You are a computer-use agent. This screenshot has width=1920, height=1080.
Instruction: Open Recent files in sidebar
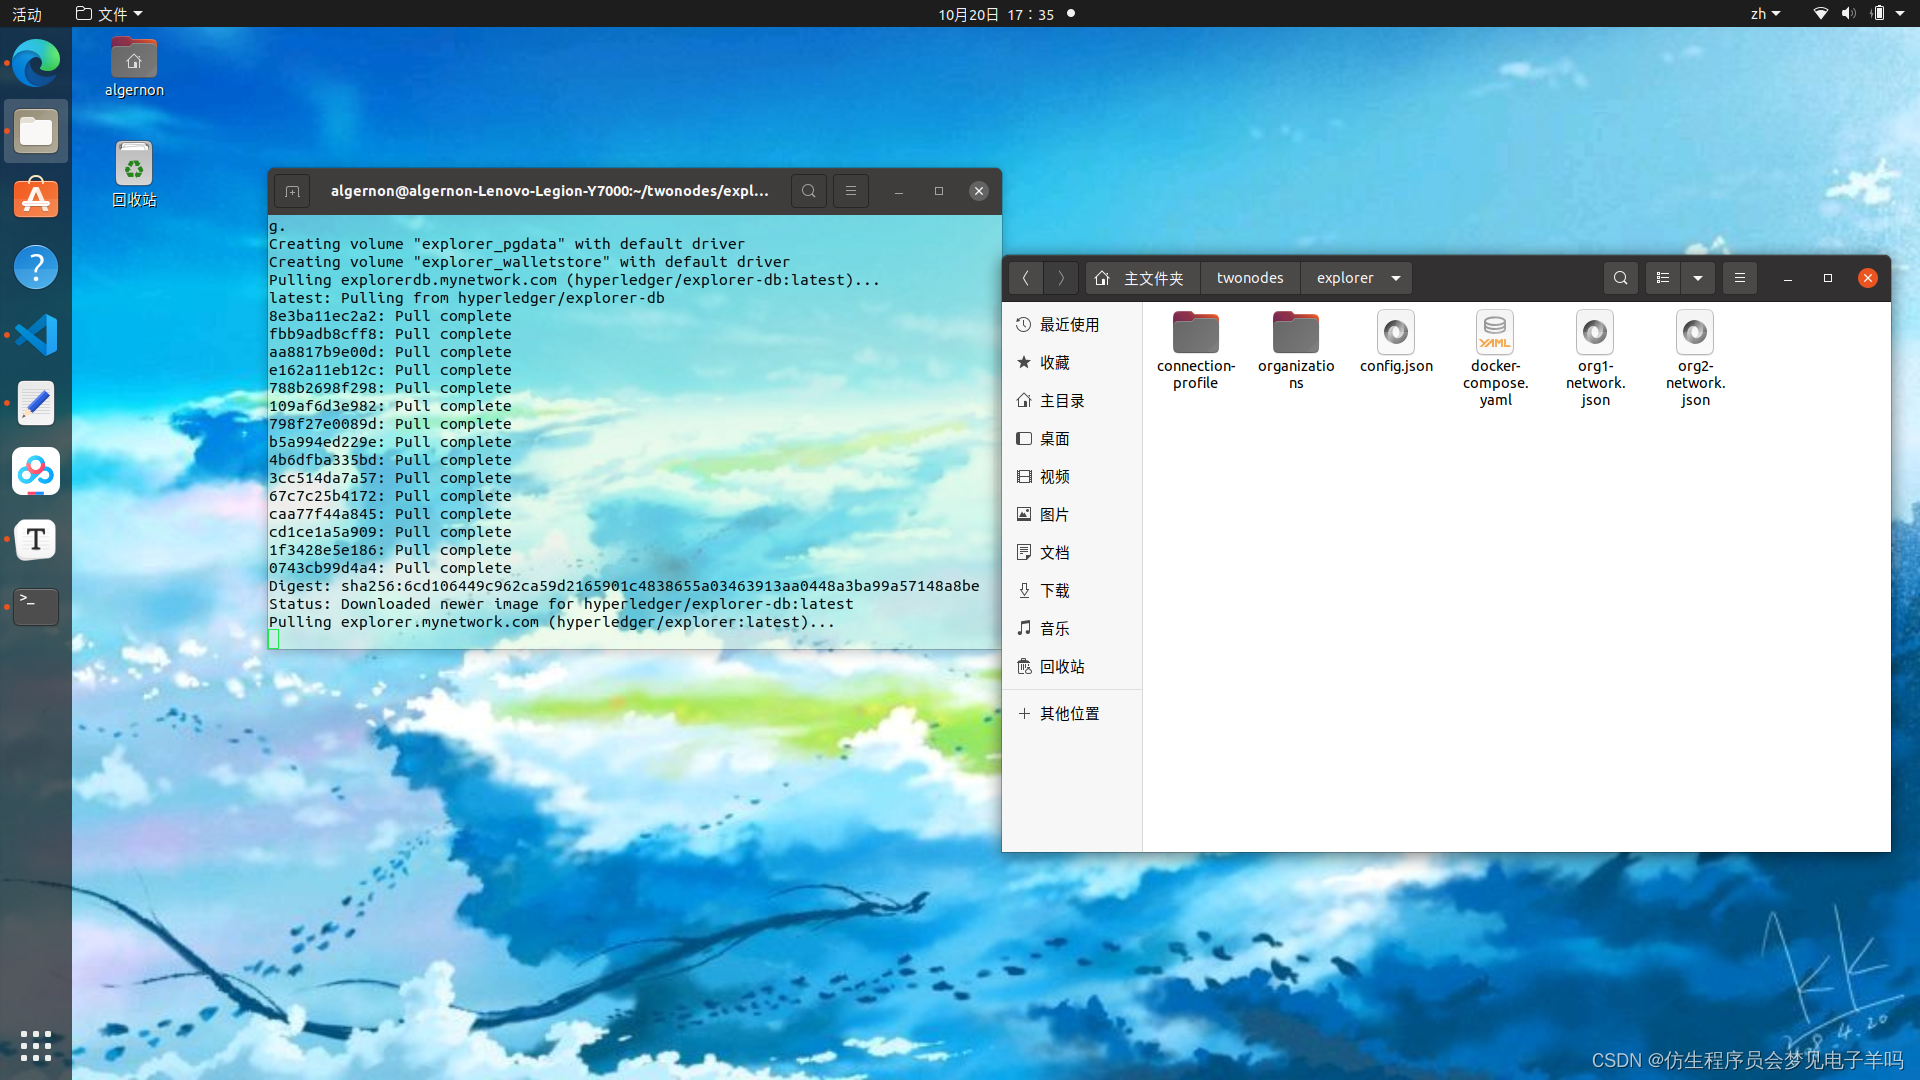(1068, 325)
